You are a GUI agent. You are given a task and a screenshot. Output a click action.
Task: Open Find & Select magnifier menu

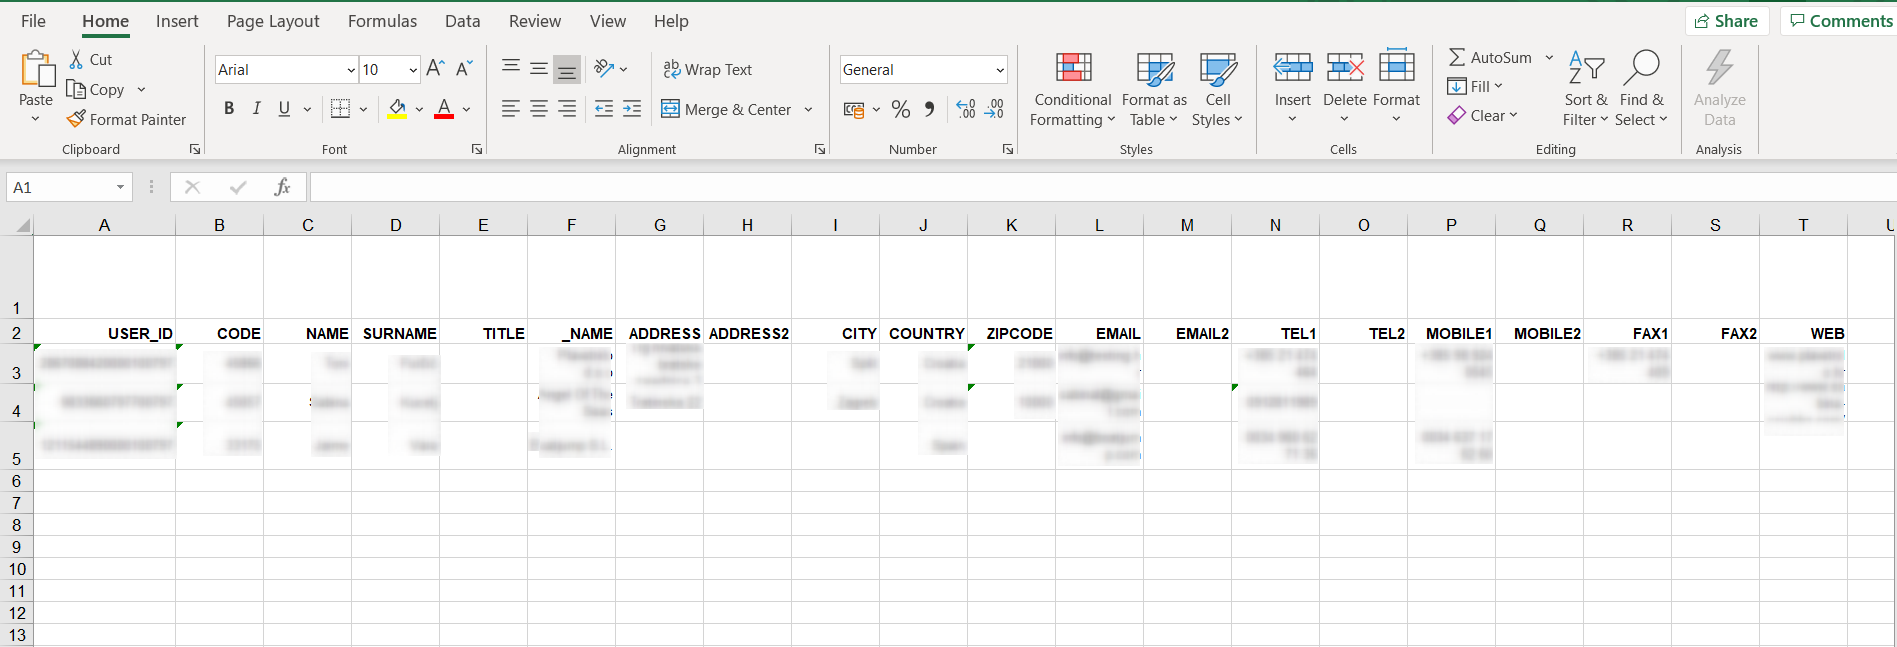[1641, 90]
